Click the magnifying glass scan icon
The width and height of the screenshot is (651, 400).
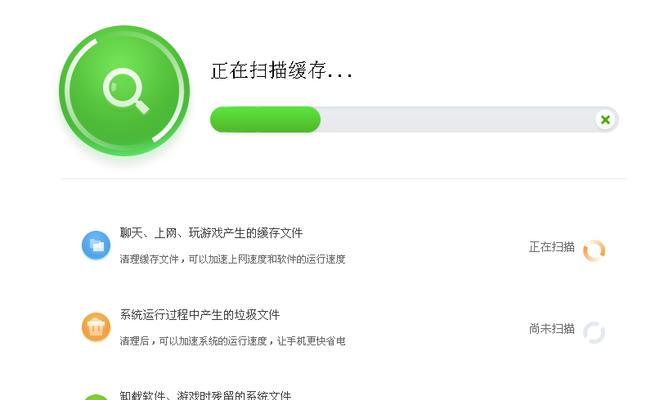click(x=126, y=91)
